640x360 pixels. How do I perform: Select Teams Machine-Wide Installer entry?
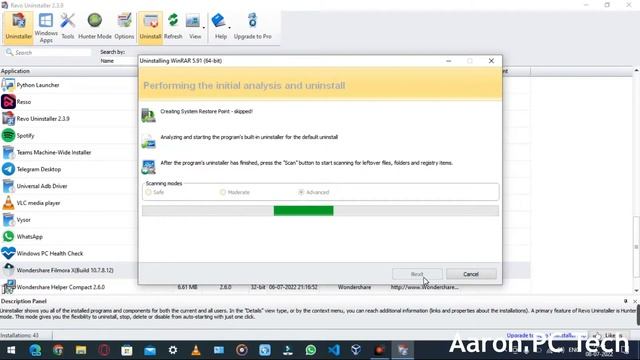click(54, 152)
